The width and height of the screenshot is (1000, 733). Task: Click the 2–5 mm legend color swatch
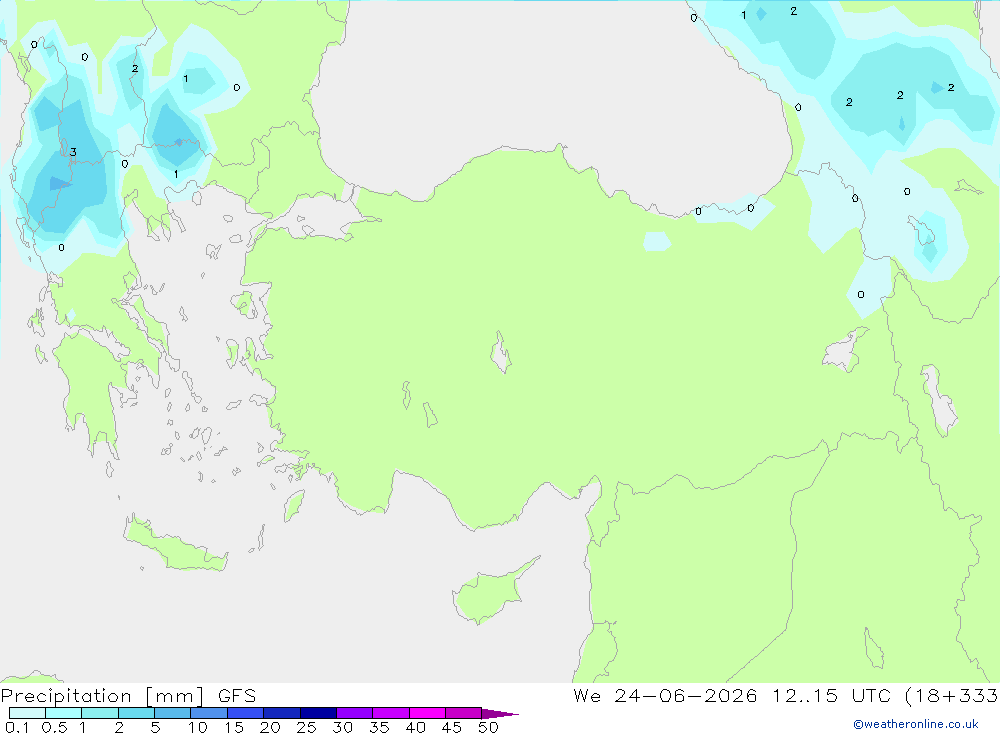(x=136, y=713)
